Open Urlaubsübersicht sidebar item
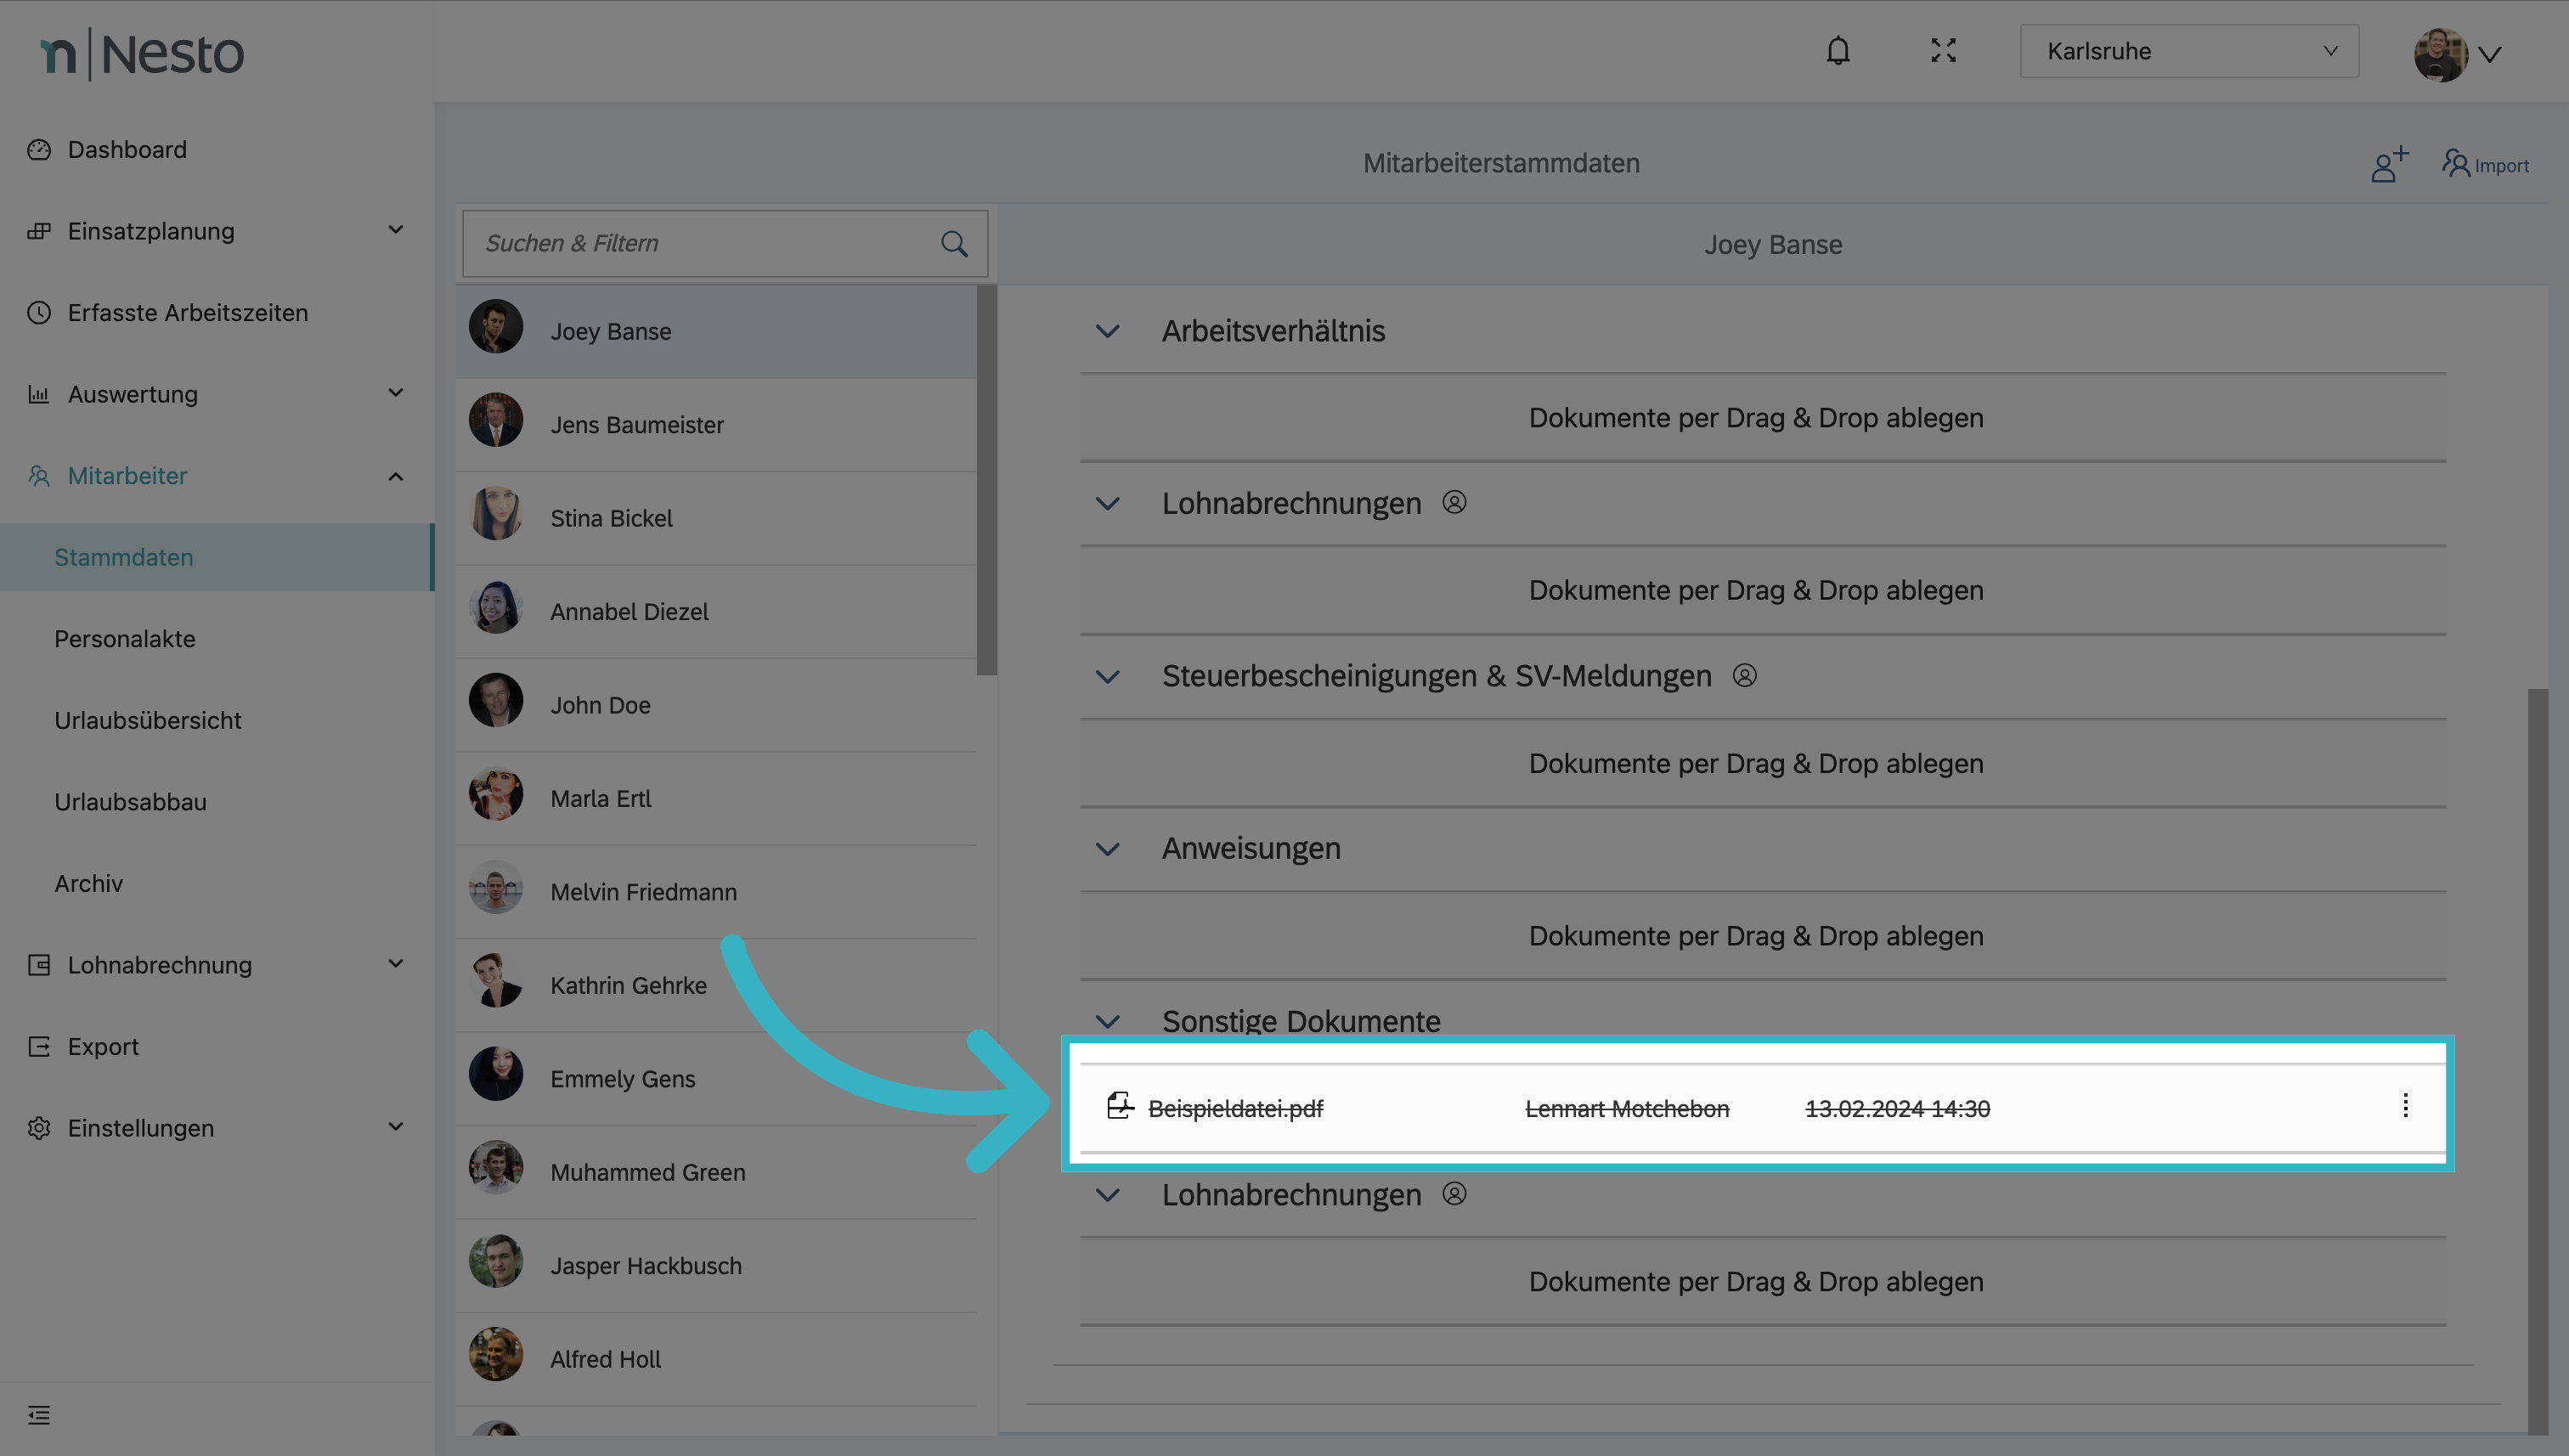Screen dimensions: 2569x1456 [148, 720]
